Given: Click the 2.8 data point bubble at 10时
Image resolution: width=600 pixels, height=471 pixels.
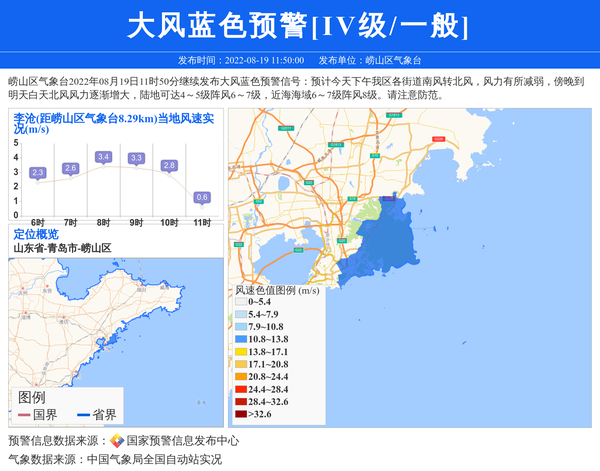Looking at the screenshot, I should click(169, 165).
